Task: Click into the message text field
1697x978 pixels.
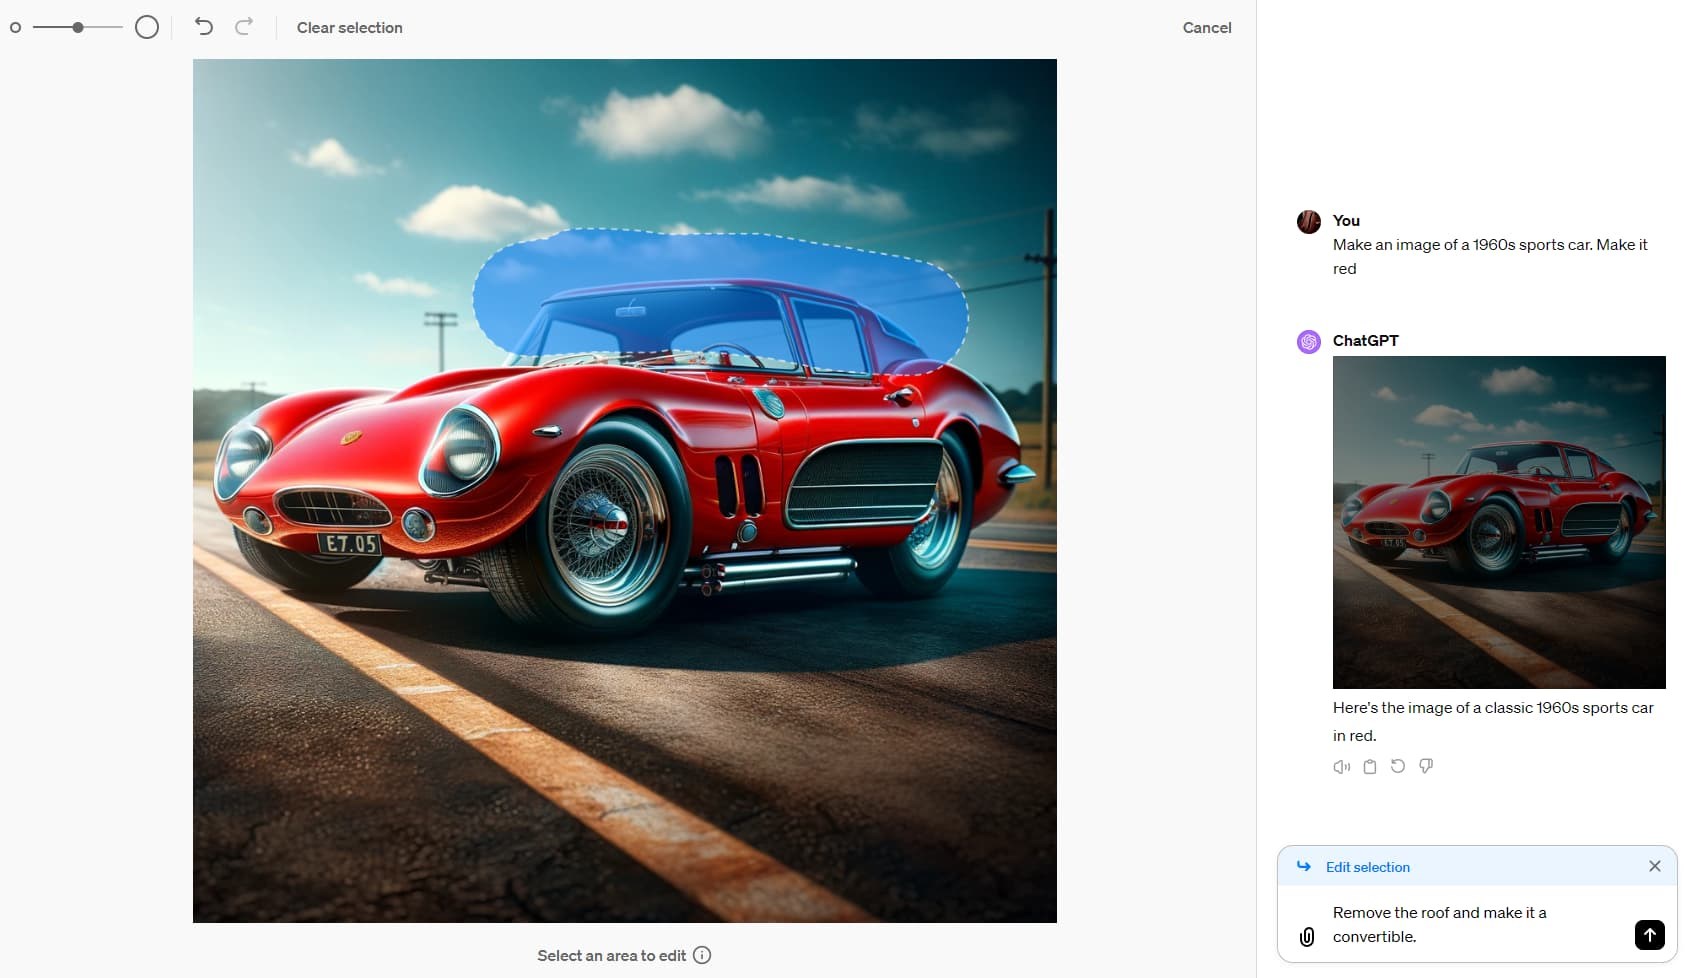Action: (x=1470, y=925)
